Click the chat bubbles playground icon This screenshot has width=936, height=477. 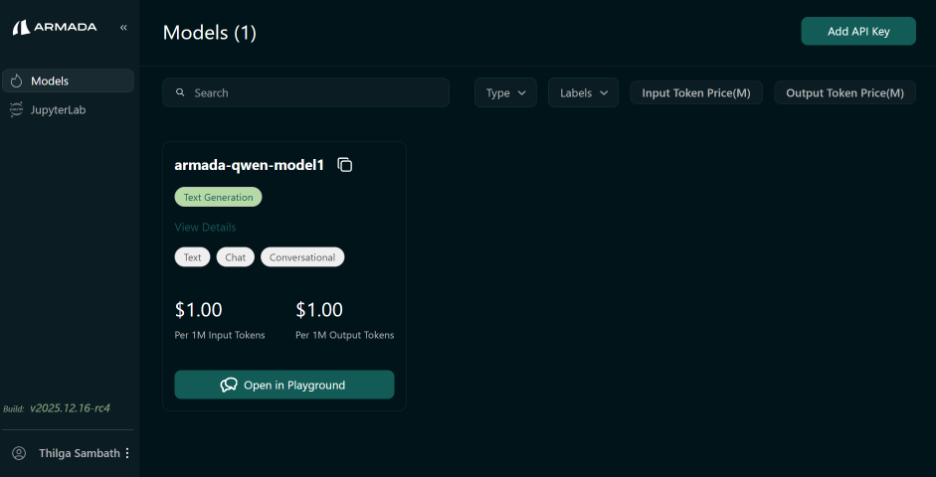(229, 385)
